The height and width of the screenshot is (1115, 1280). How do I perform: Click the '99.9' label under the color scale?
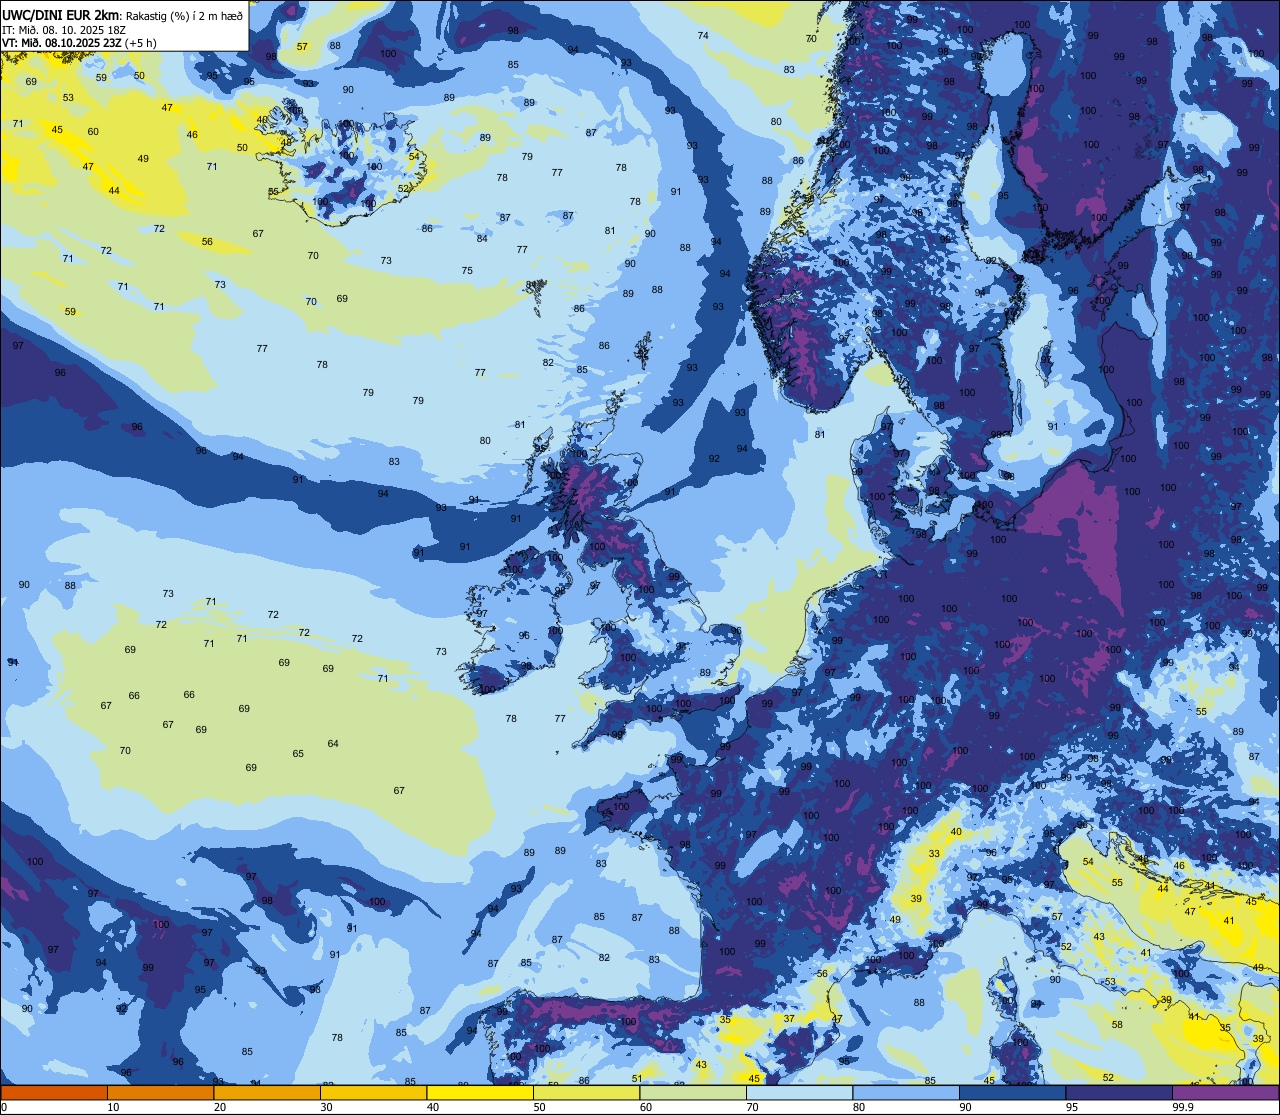pos(1184,1107)
